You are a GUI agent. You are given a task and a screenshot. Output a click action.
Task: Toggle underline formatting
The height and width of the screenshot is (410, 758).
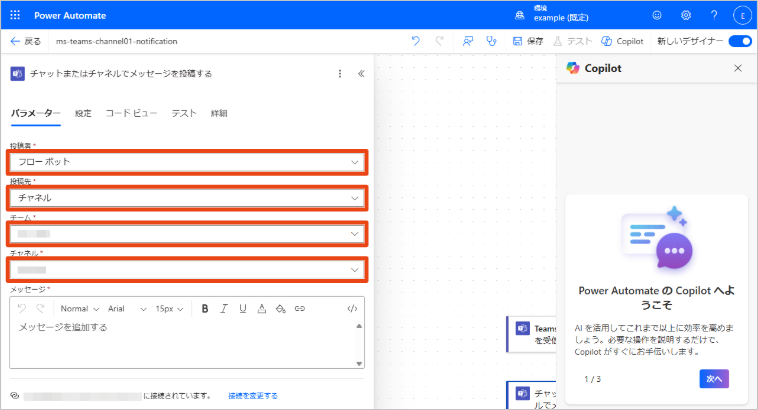243,308
